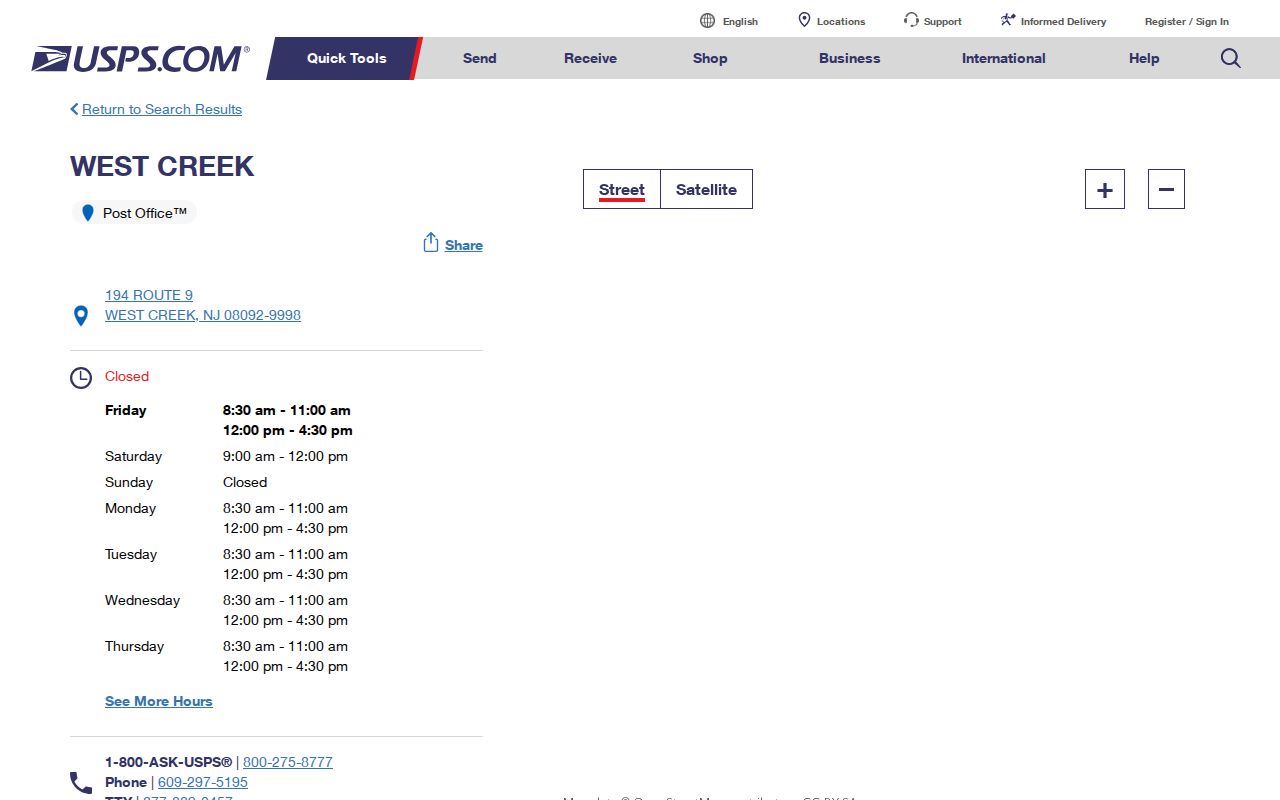This screenshot has width=1280, height=800.
Task: Open the Receive menu
Action: [590, 58]
